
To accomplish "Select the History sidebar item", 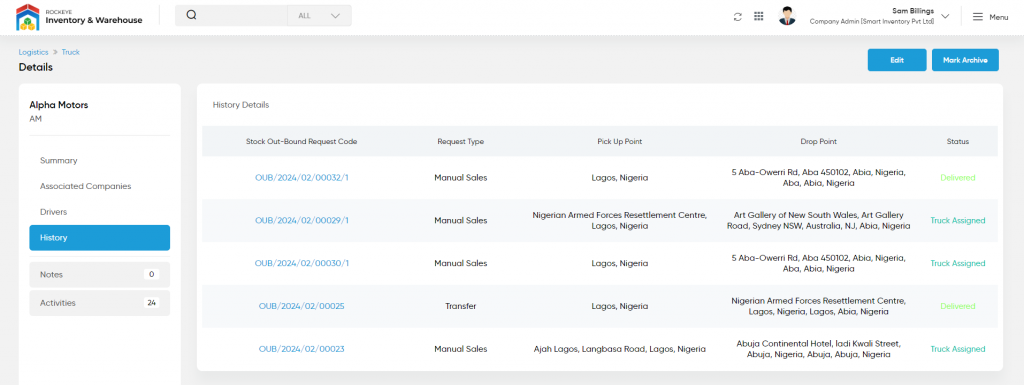I will (100, 238).
